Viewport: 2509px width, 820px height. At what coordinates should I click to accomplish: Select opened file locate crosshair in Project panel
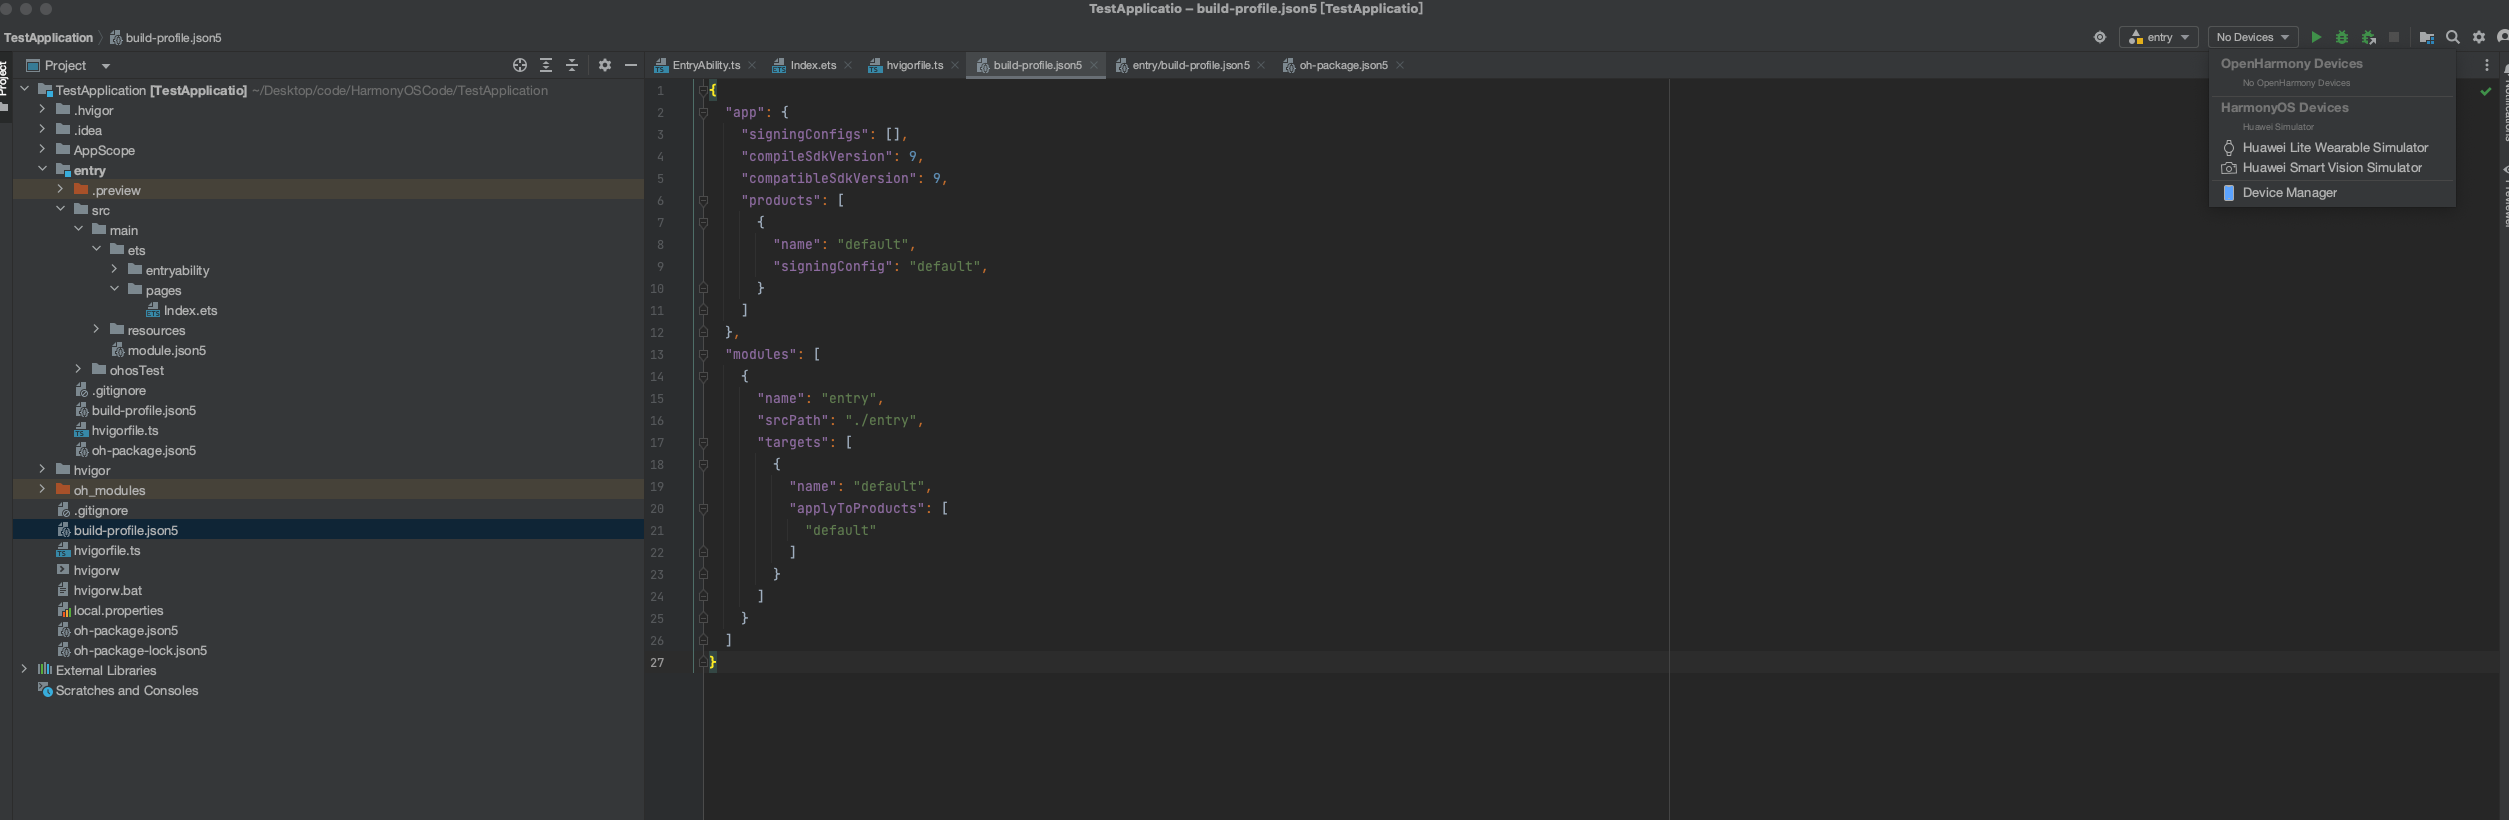[x=520, y=65]
